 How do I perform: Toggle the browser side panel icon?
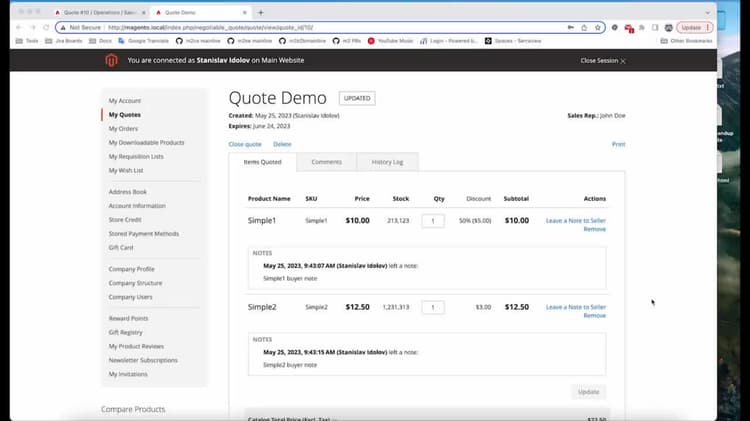point(655,28)
